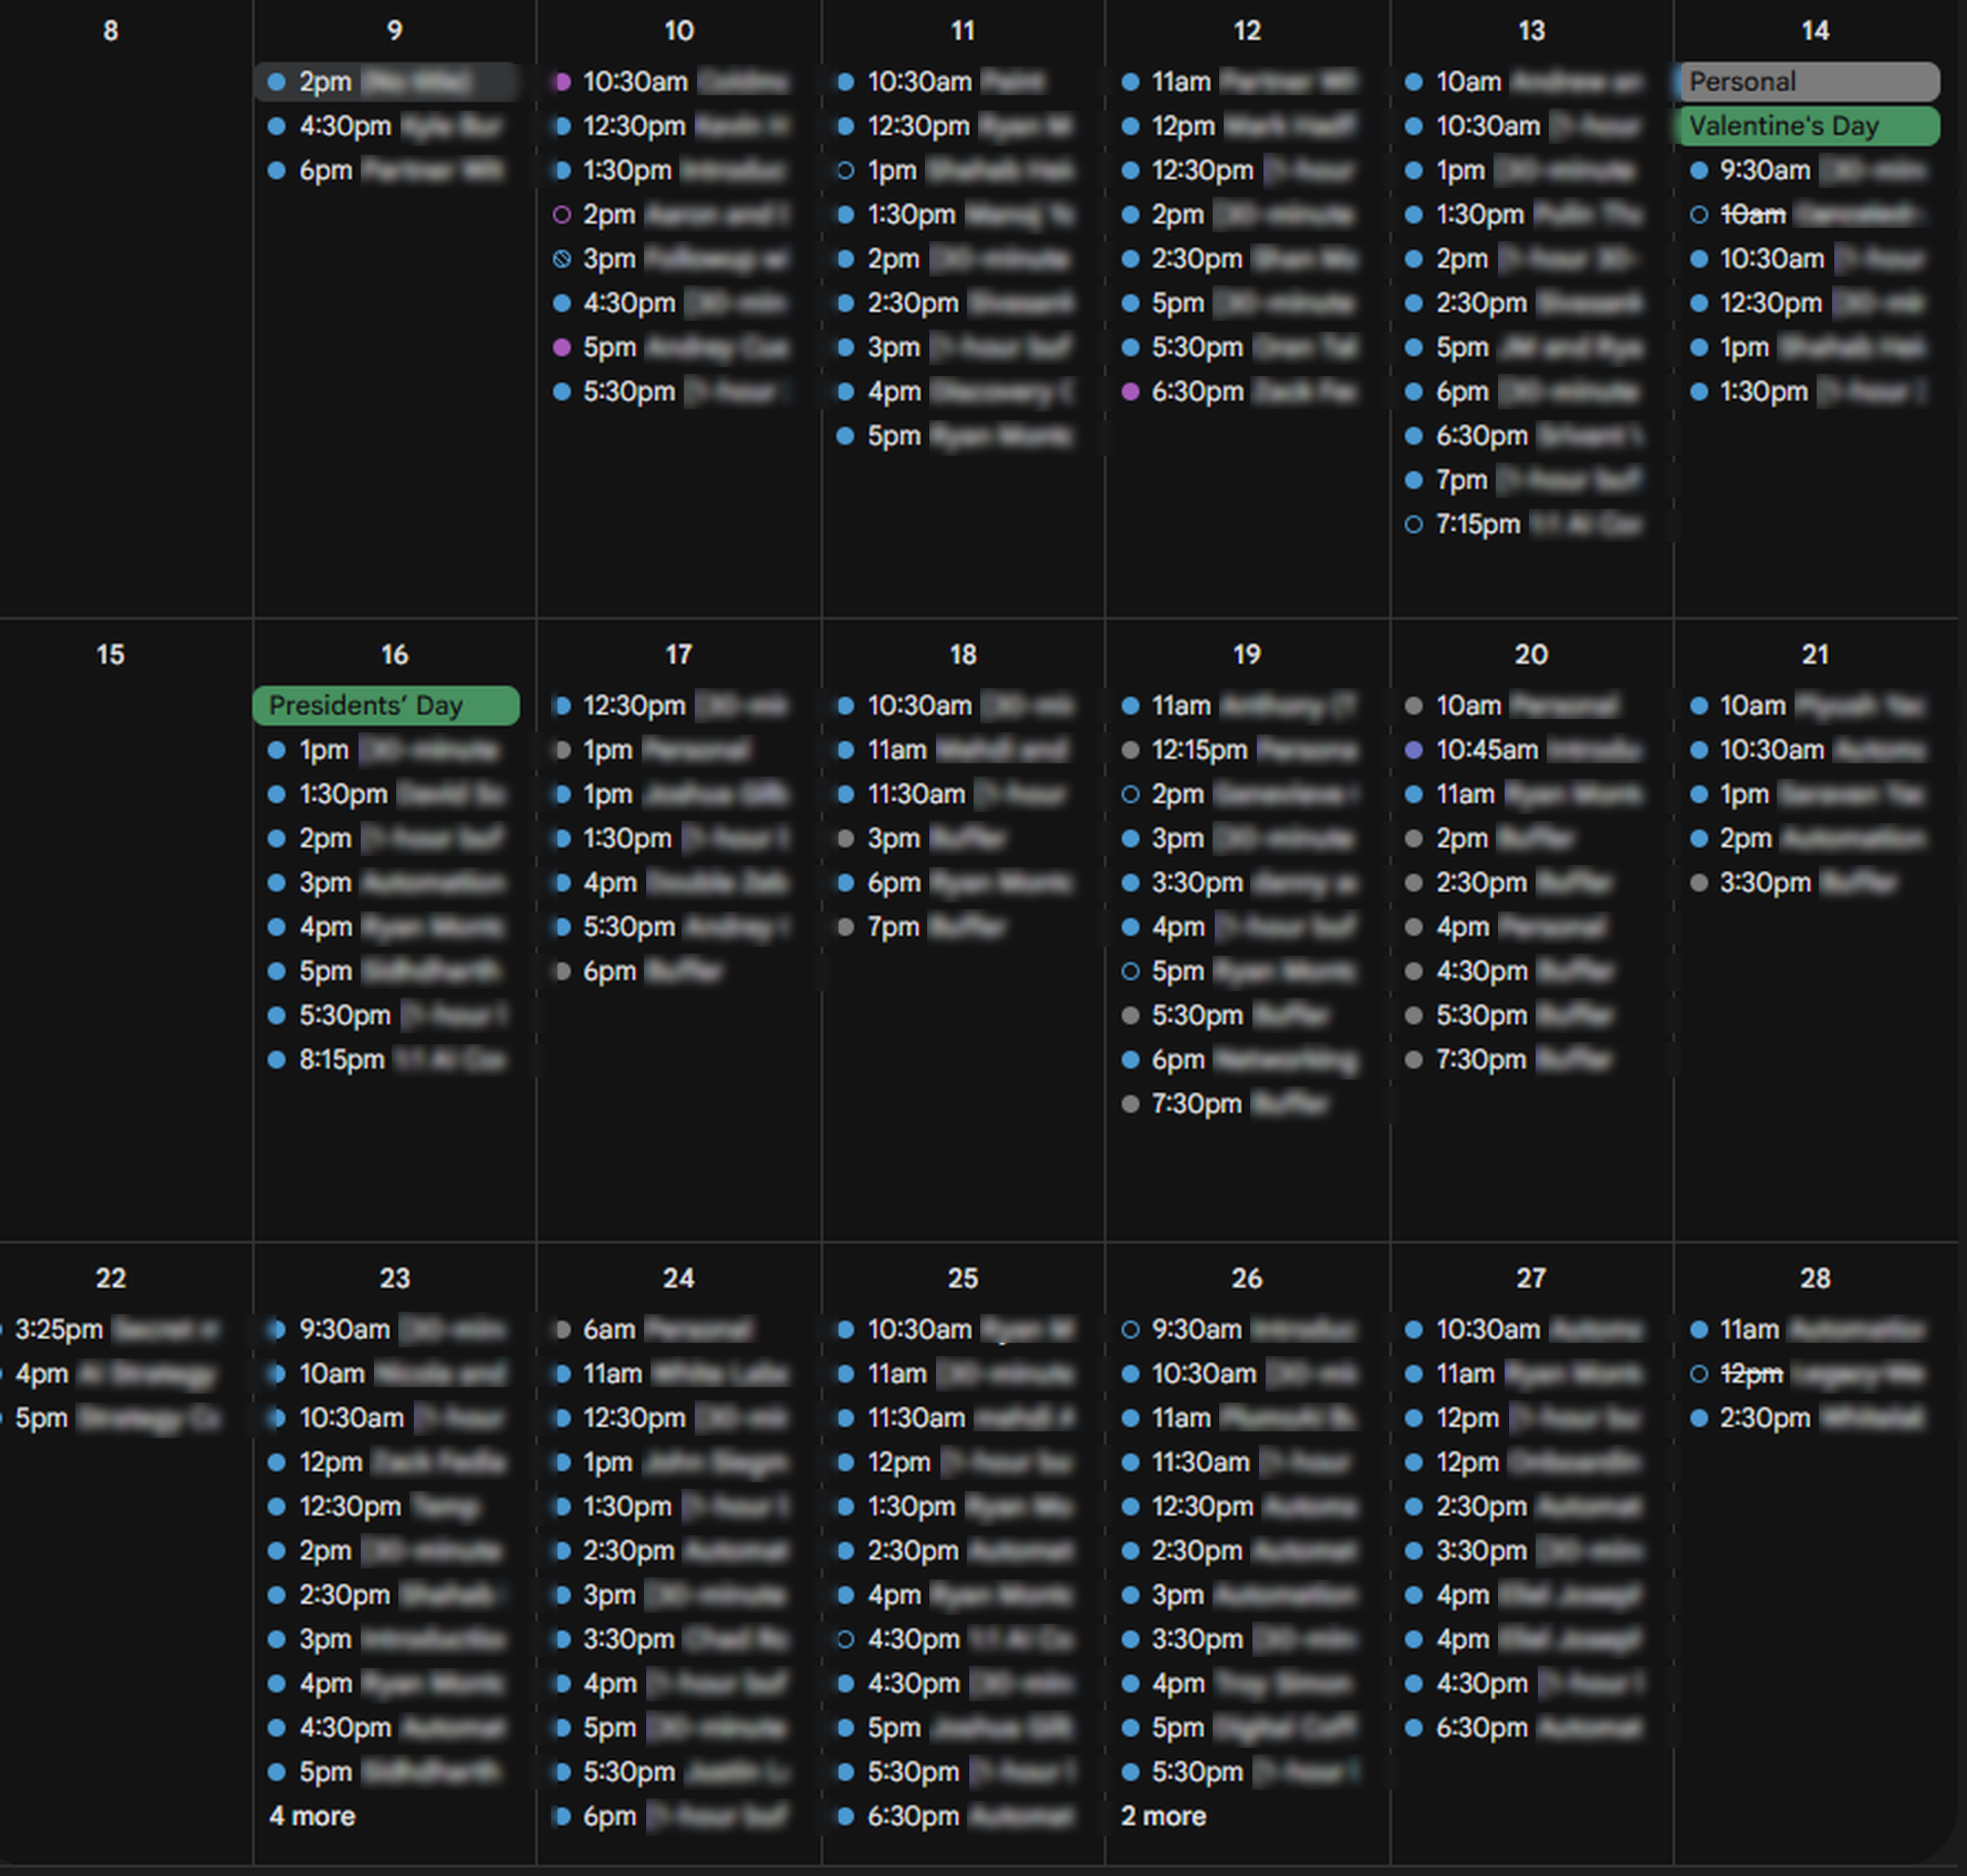Viewport: 1967px width, 1876px height.
Task: Open the 12:15pm event on the 19th
Action: tap(1239, 749)
